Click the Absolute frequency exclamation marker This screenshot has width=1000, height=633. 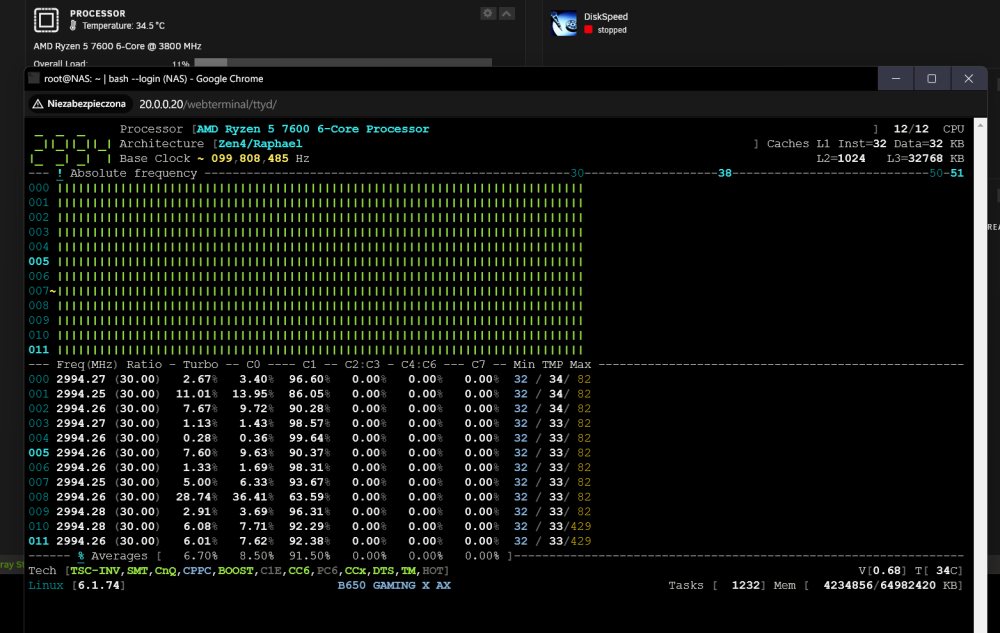(59, 173)
